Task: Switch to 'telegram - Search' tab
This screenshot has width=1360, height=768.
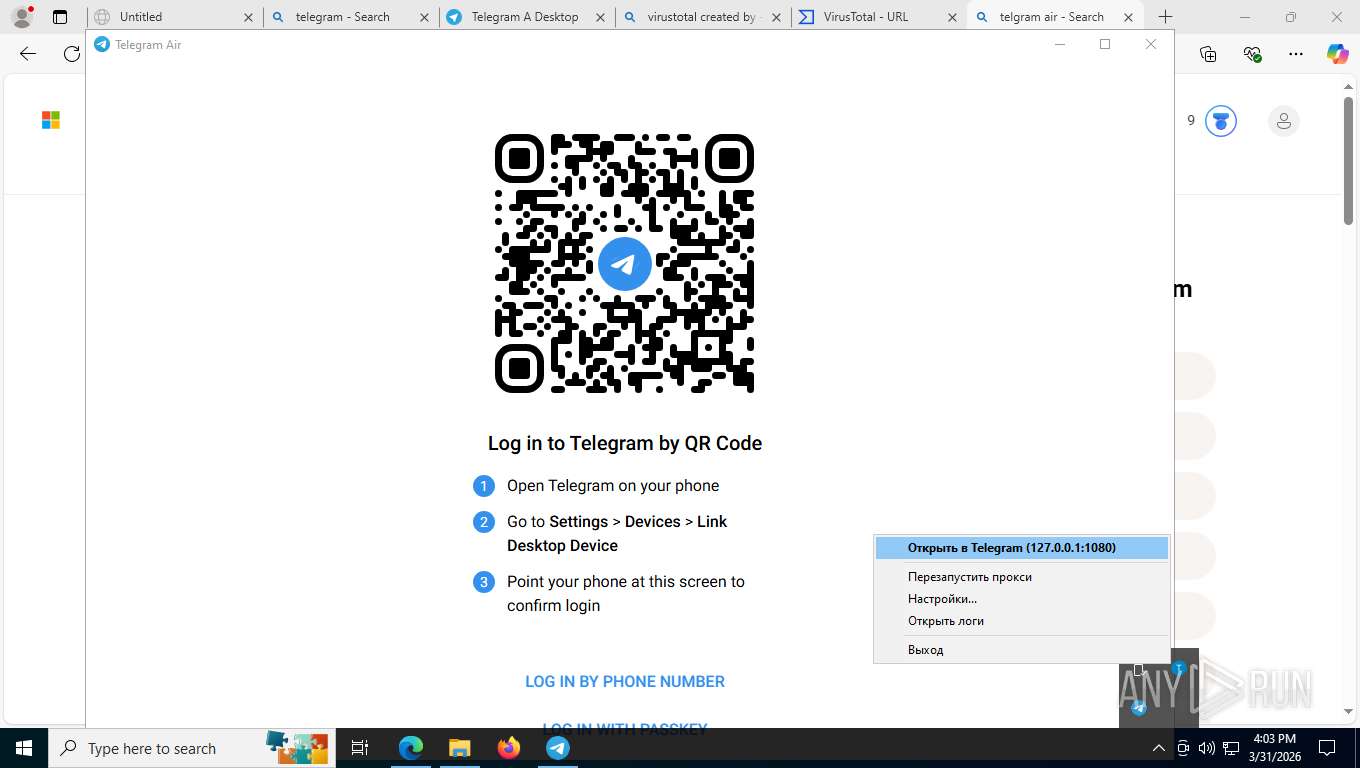Action: [x=351, y=17]
